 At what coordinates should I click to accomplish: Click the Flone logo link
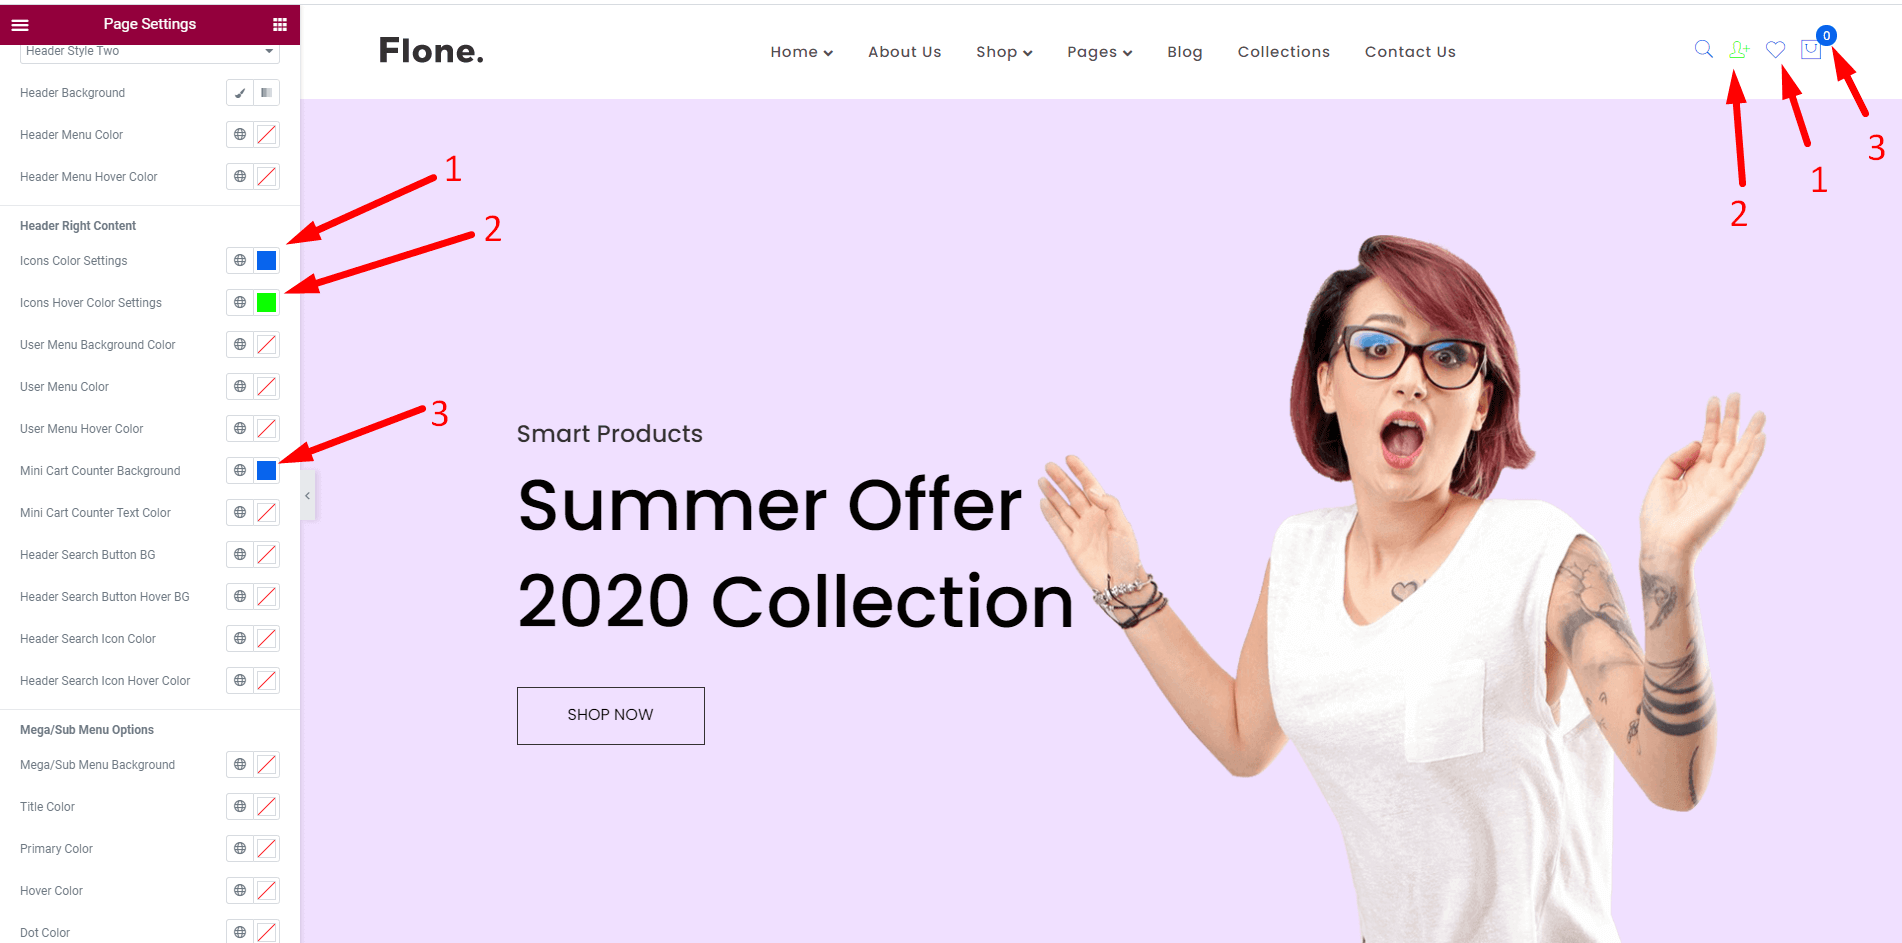tap(431, 51)
